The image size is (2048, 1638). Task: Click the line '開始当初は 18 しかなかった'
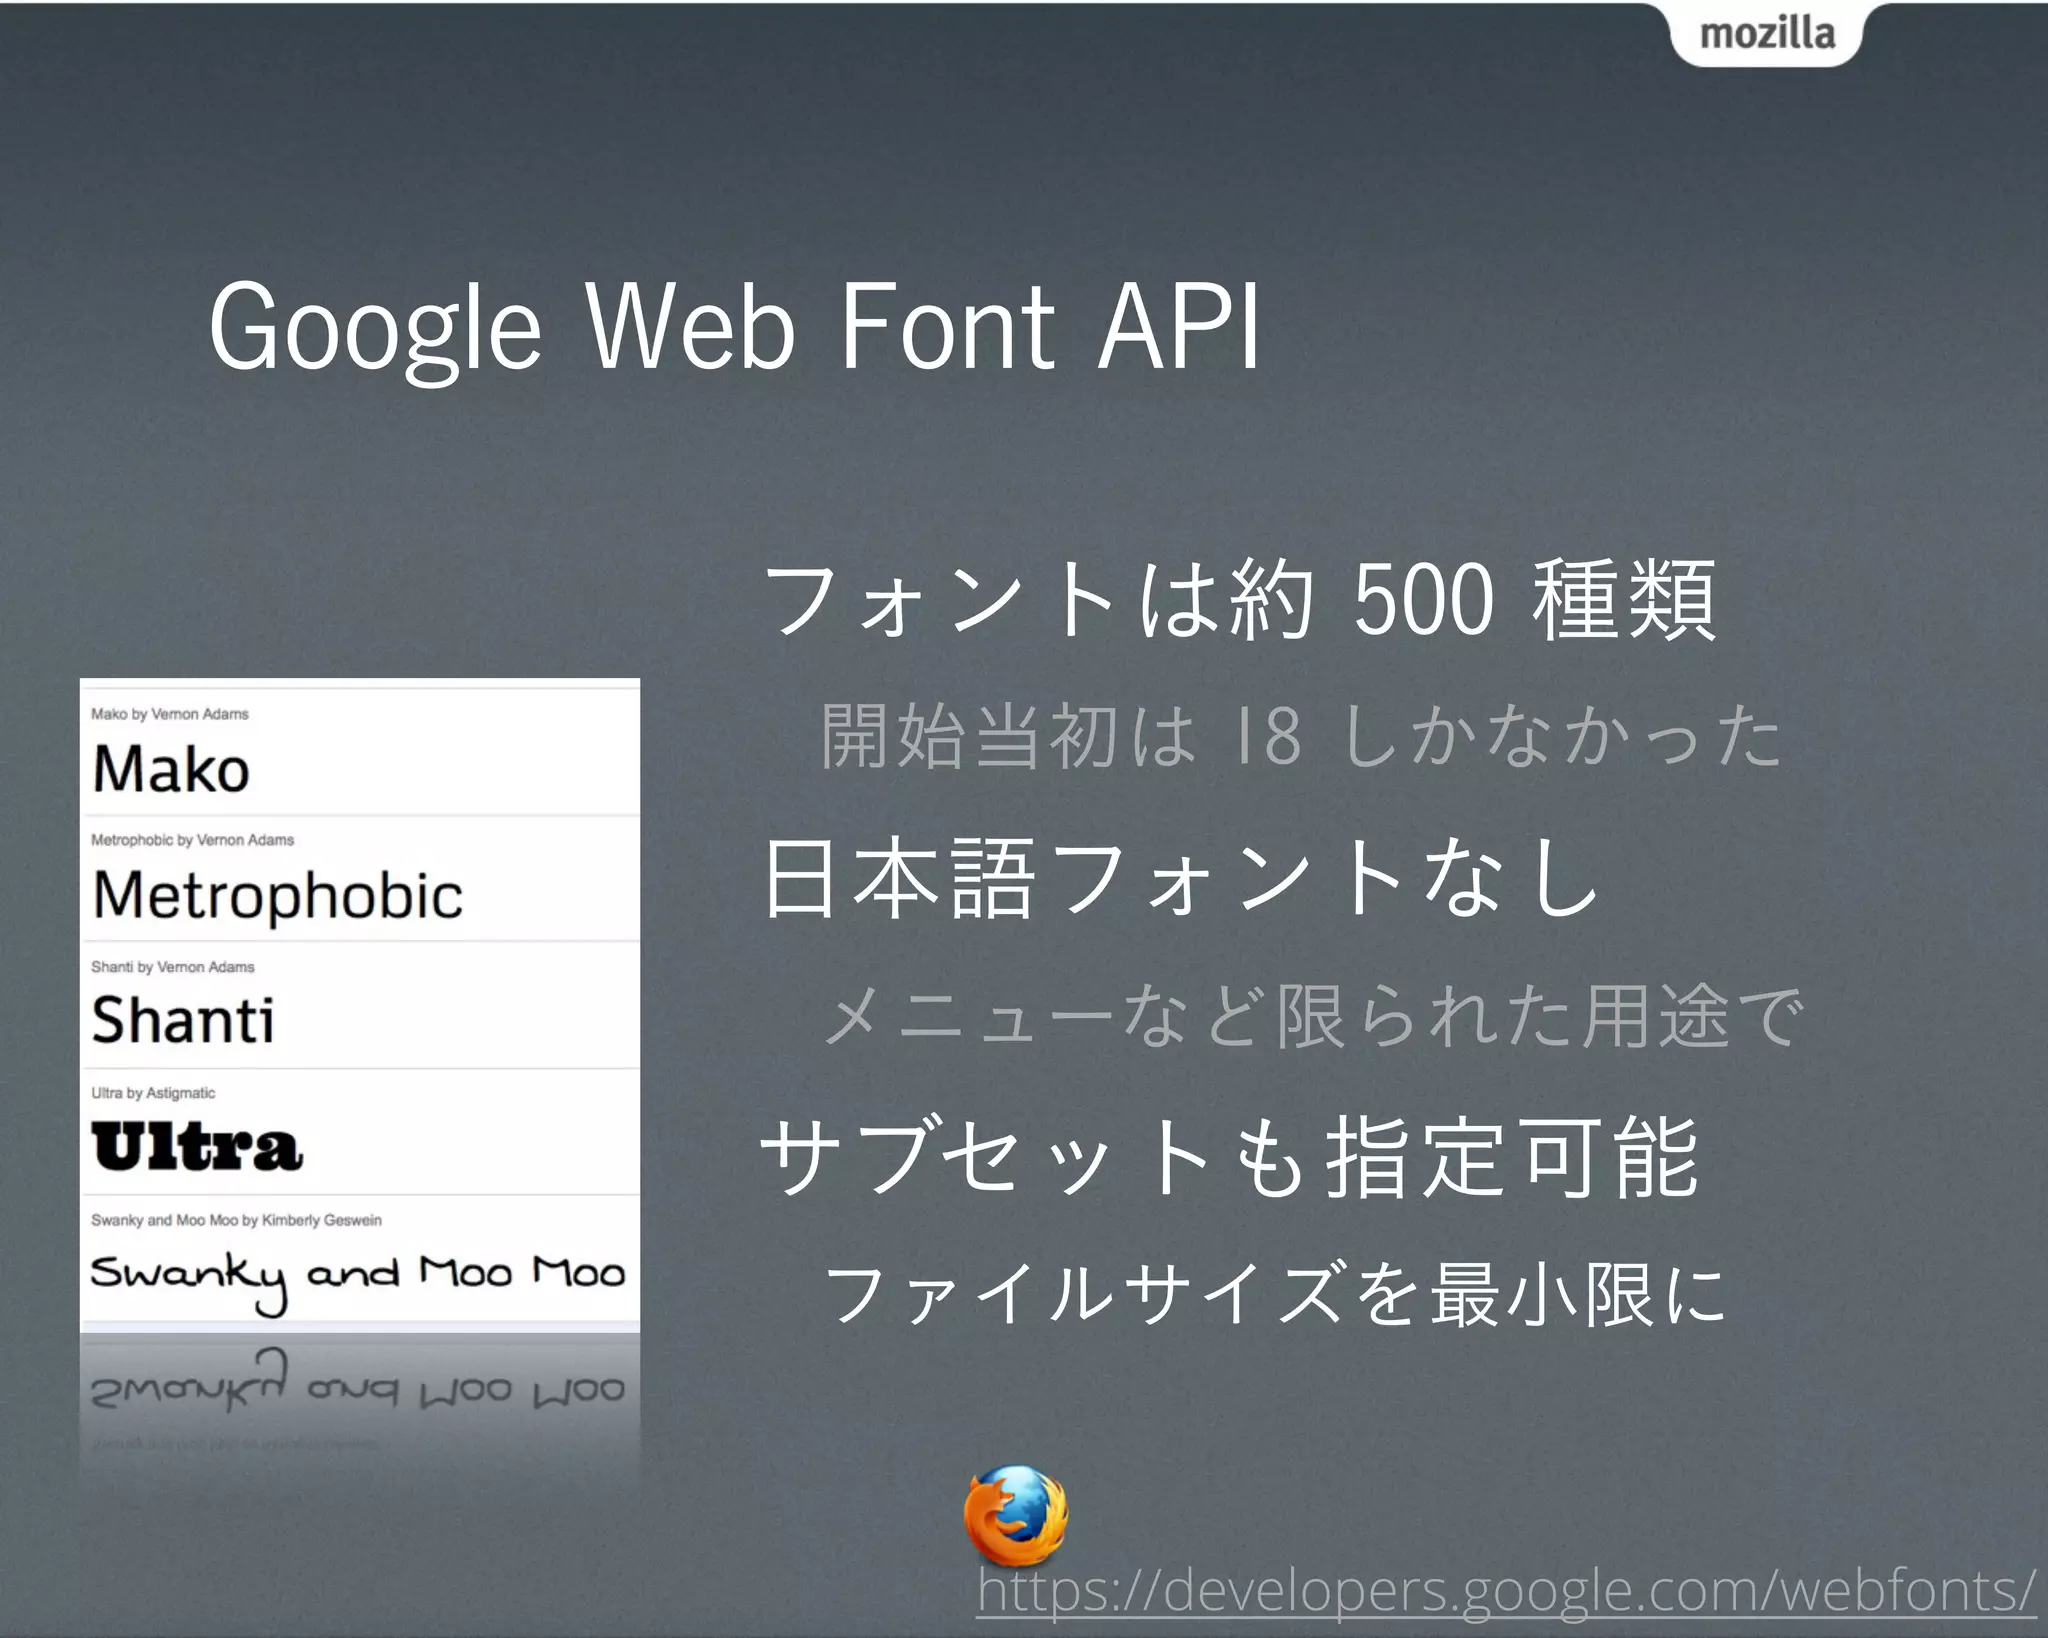point(1302,736)
